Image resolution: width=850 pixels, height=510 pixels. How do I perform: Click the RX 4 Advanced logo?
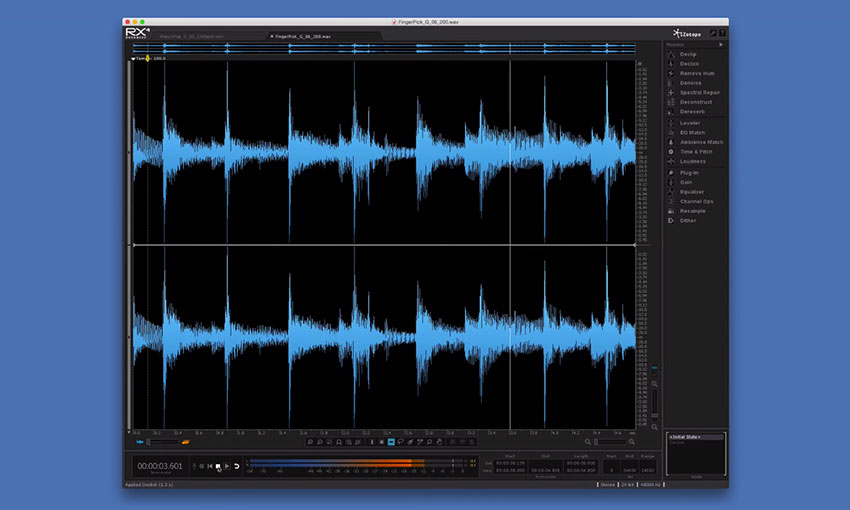coord(138,33)
